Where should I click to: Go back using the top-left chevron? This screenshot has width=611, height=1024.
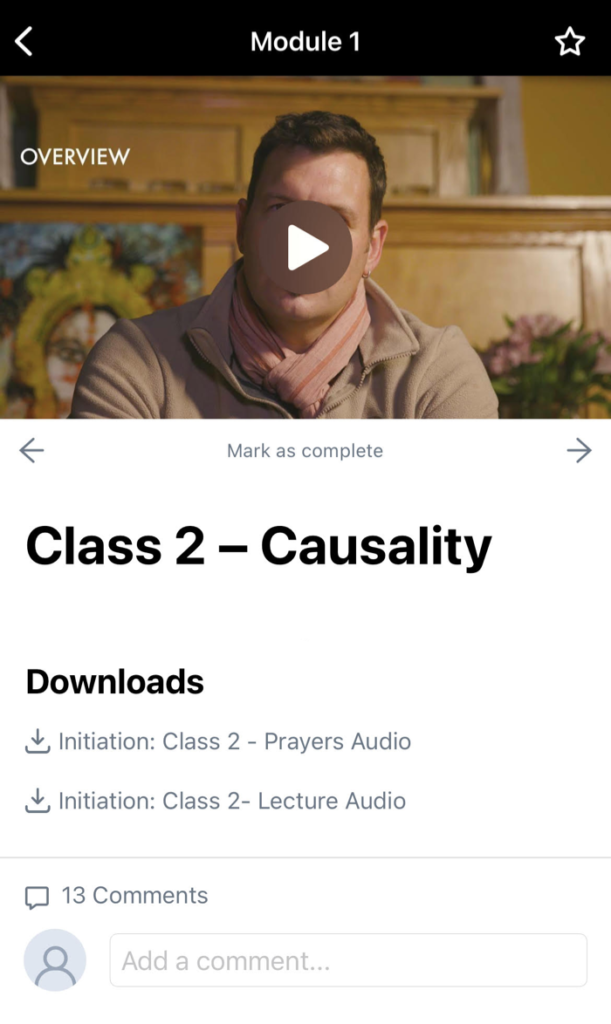point(24,42)
